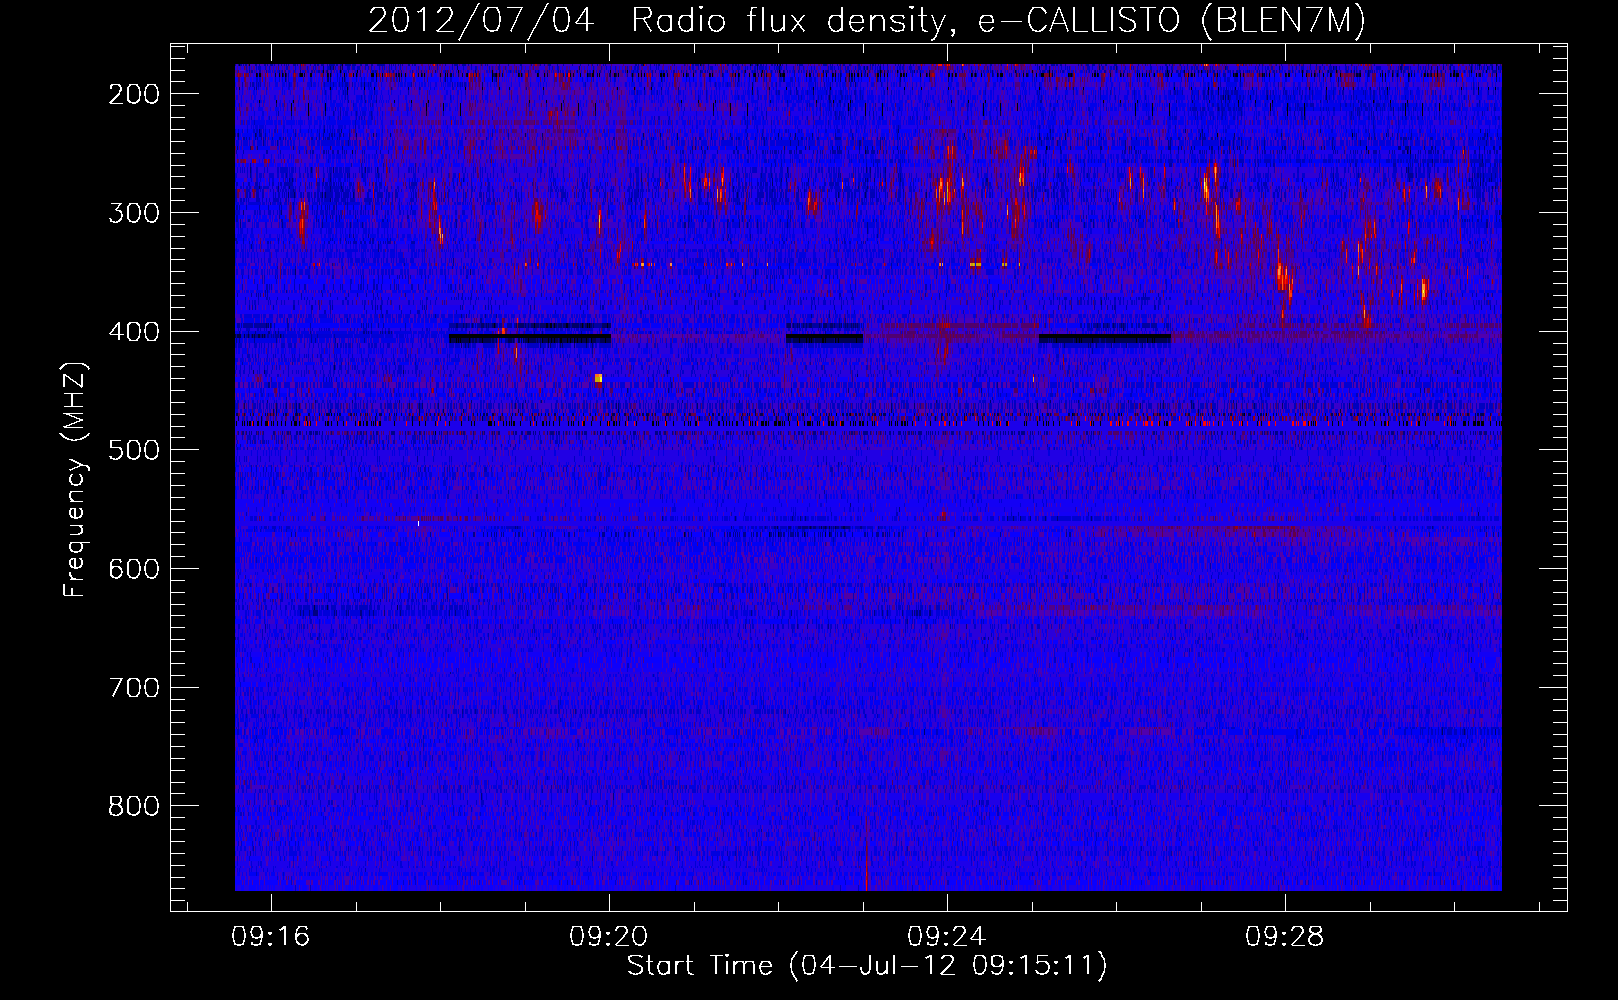Click the 09:16 time tick label

(271, 937)
